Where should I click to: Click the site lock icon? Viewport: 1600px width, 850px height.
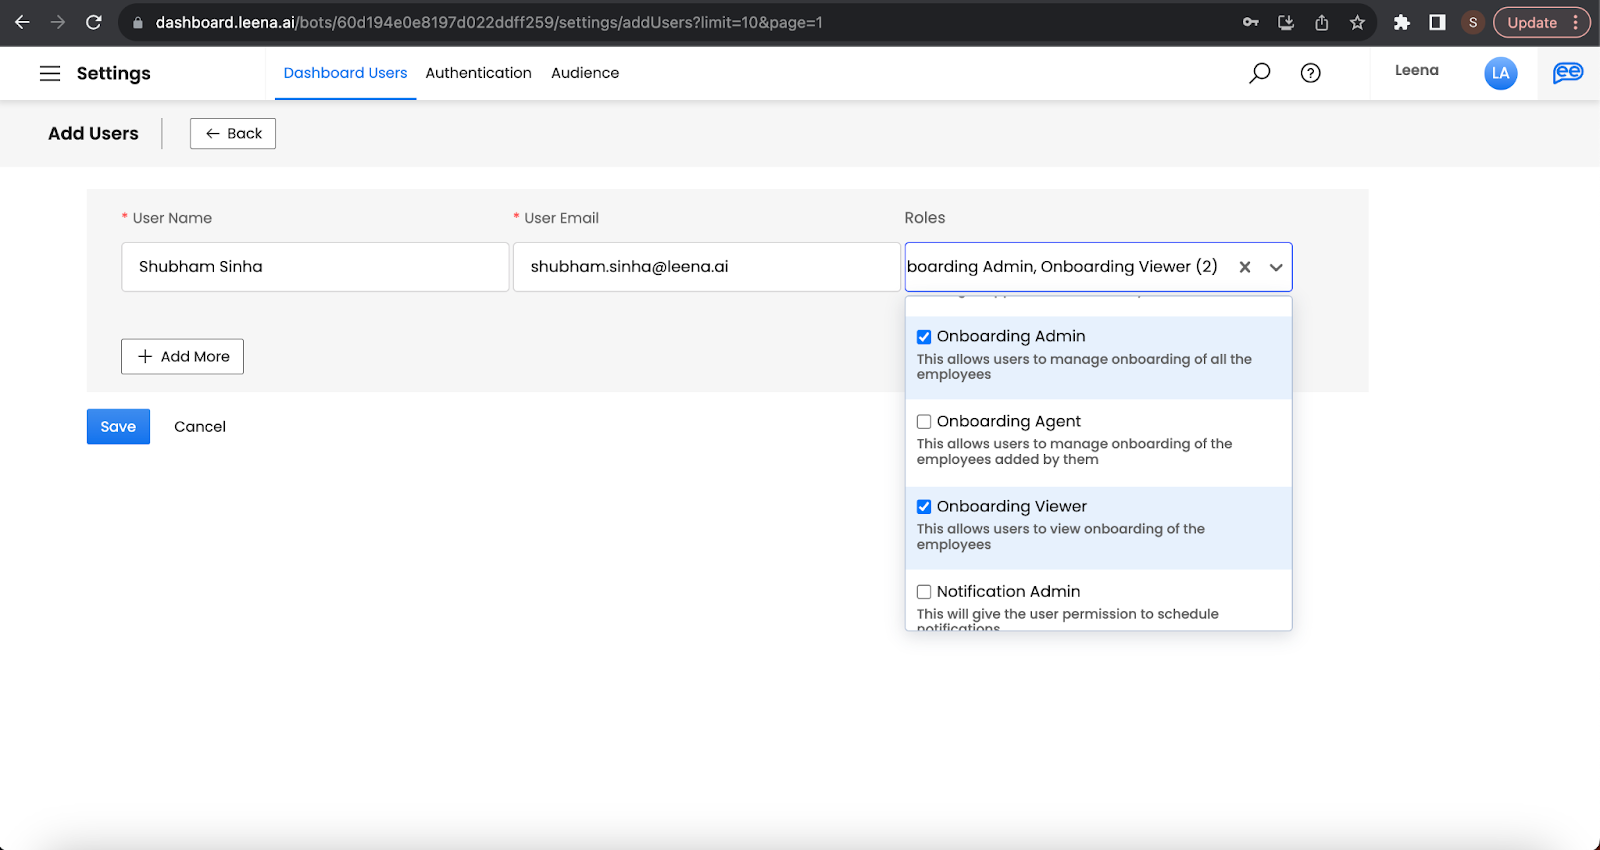[x=138, y=22]
